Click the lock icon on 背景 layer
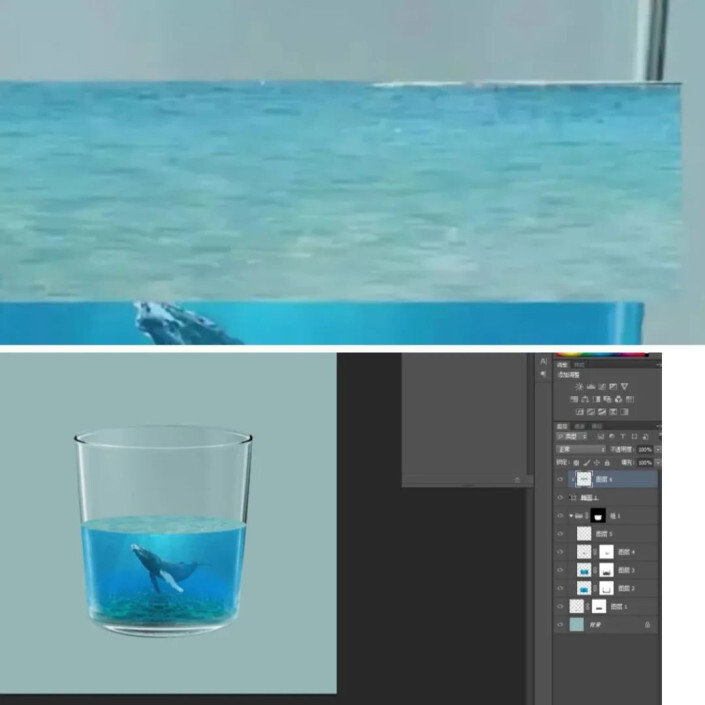Image resolution: width=705 pixels, height=705 pixels. pos(648,624)
